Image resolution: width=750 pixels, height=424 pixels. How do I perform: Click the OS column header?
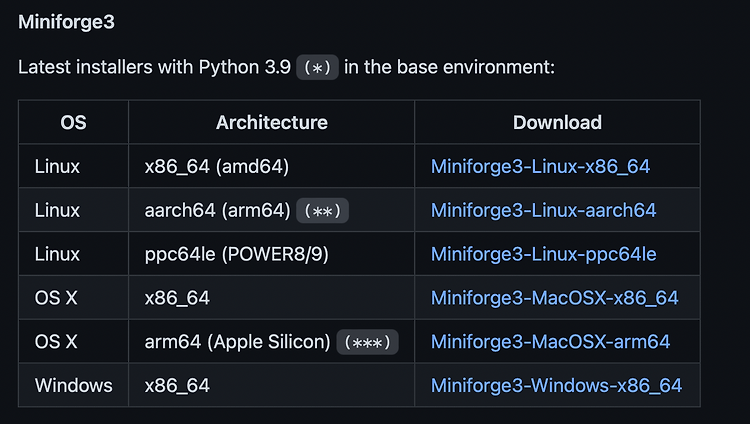tap(73, 123)
